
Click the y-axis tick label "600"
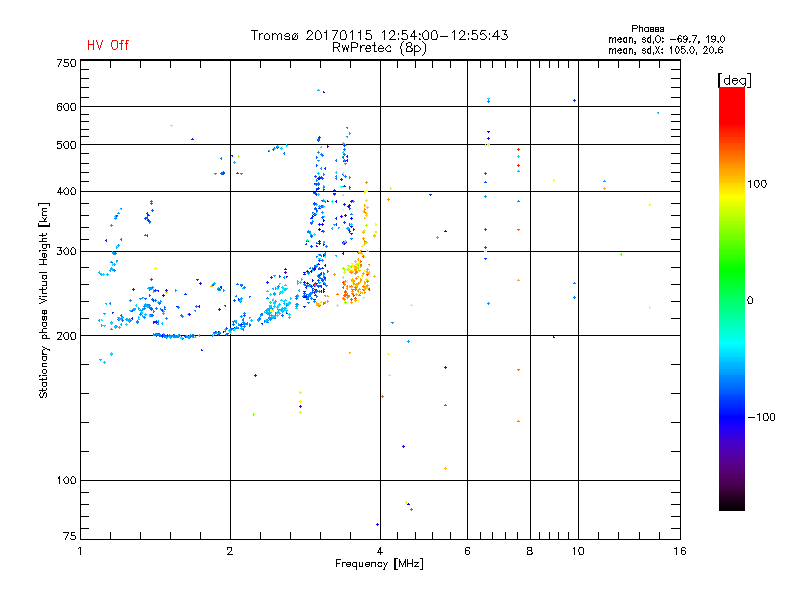[x=66, y=107]
